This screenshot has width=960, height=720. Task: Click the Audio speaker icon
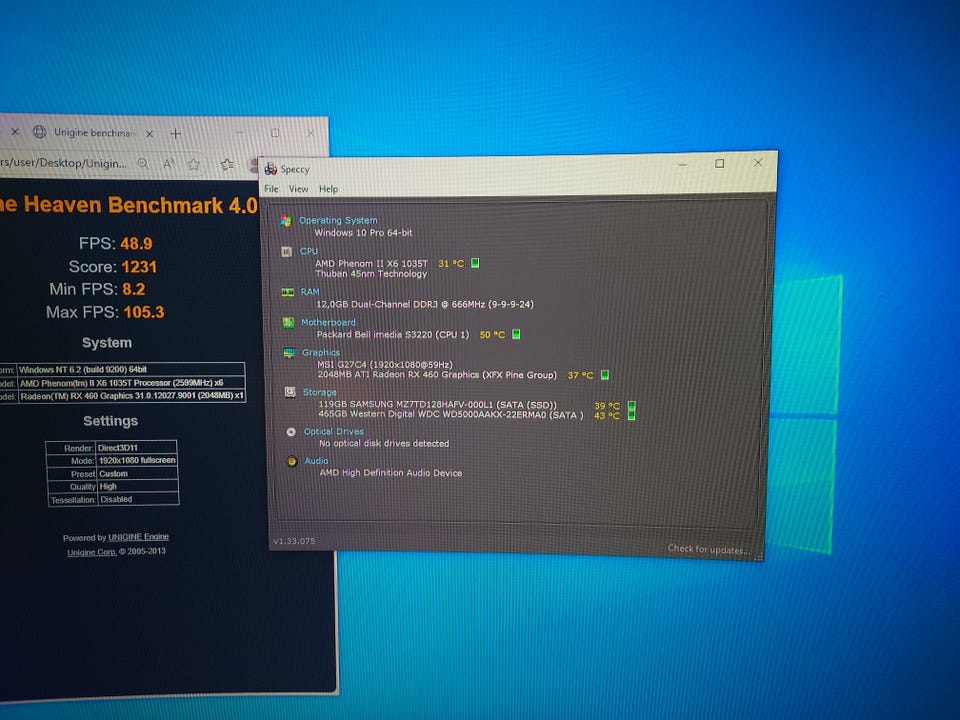click(291, 461)
